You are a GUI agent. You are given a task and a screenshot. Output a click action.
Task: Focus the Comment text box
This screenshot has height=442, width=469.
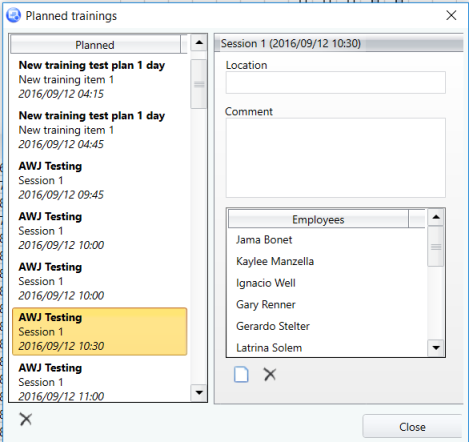coord(335,158)
